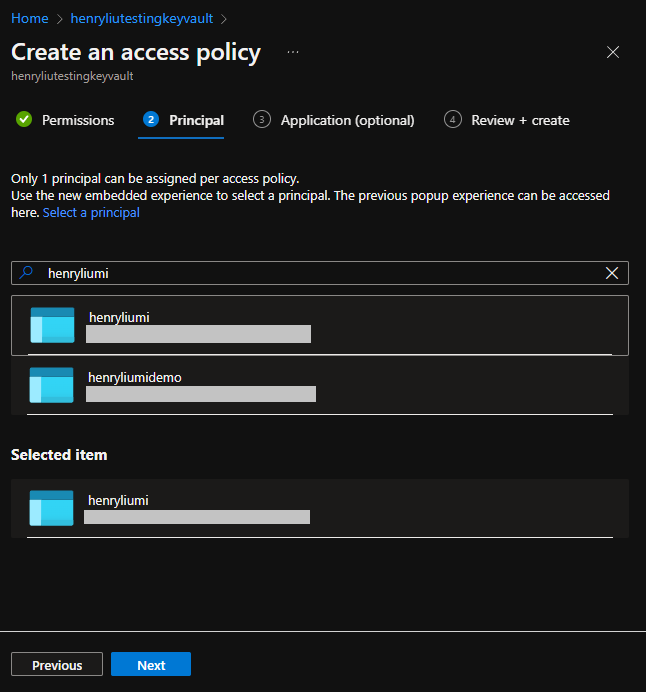The width and height of the screenshot is (646, 692).
Task: Open the ellipsis more options menu
Action: (293, 52)
